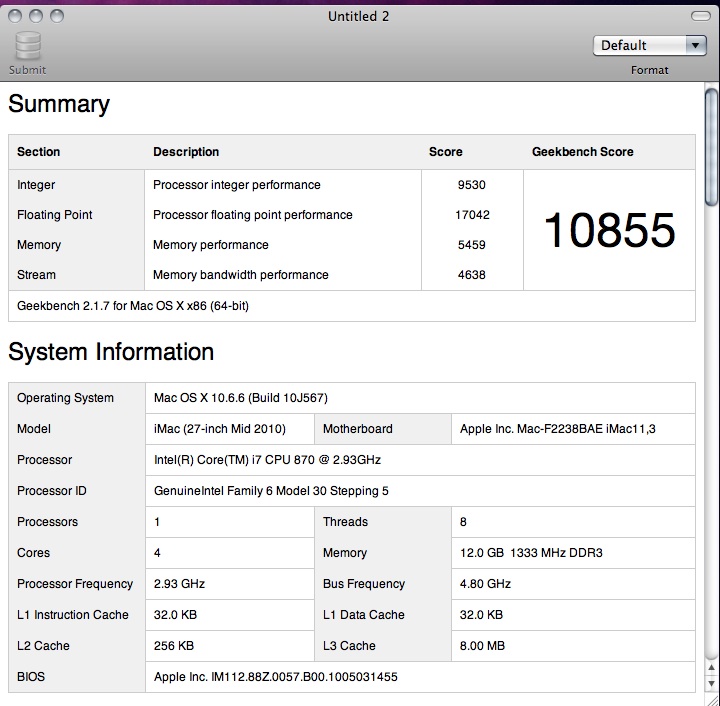Click the 4.80 GHz bus frequency value

pyautogui.click(x=485, y=583)
